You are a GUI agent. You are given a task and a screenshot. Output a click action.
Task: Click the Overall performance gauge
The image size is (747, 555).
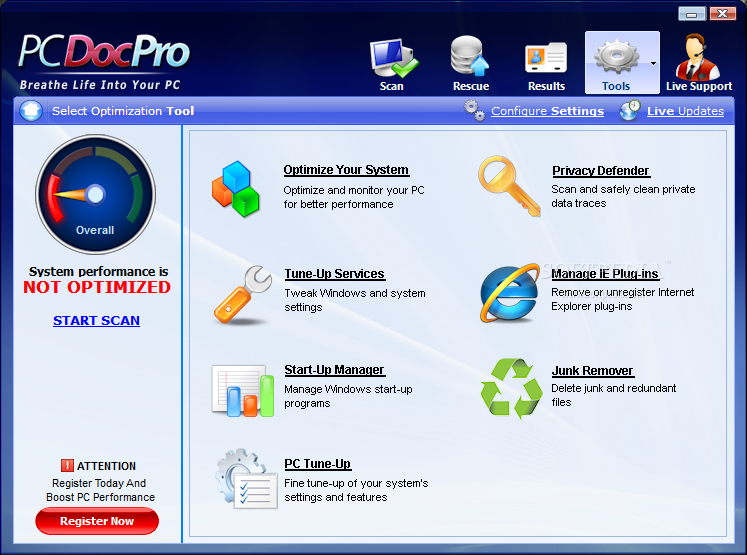click(x=95, y=194)
